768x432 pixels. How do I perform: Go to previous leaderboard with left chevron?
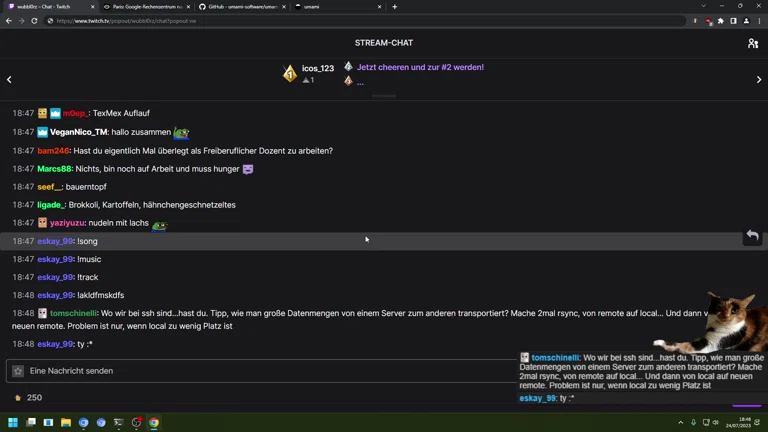click(9, 80)
